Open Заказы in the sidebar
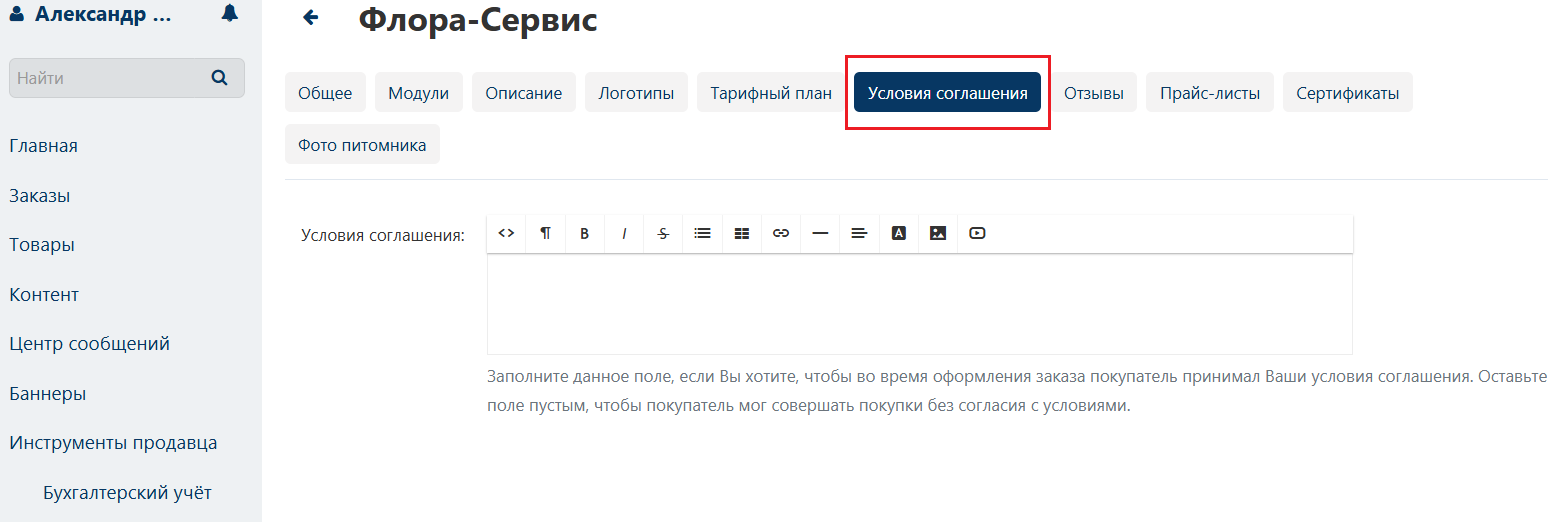The width and height of the screenshot is (1565, 522). click(x=40, y=196)
